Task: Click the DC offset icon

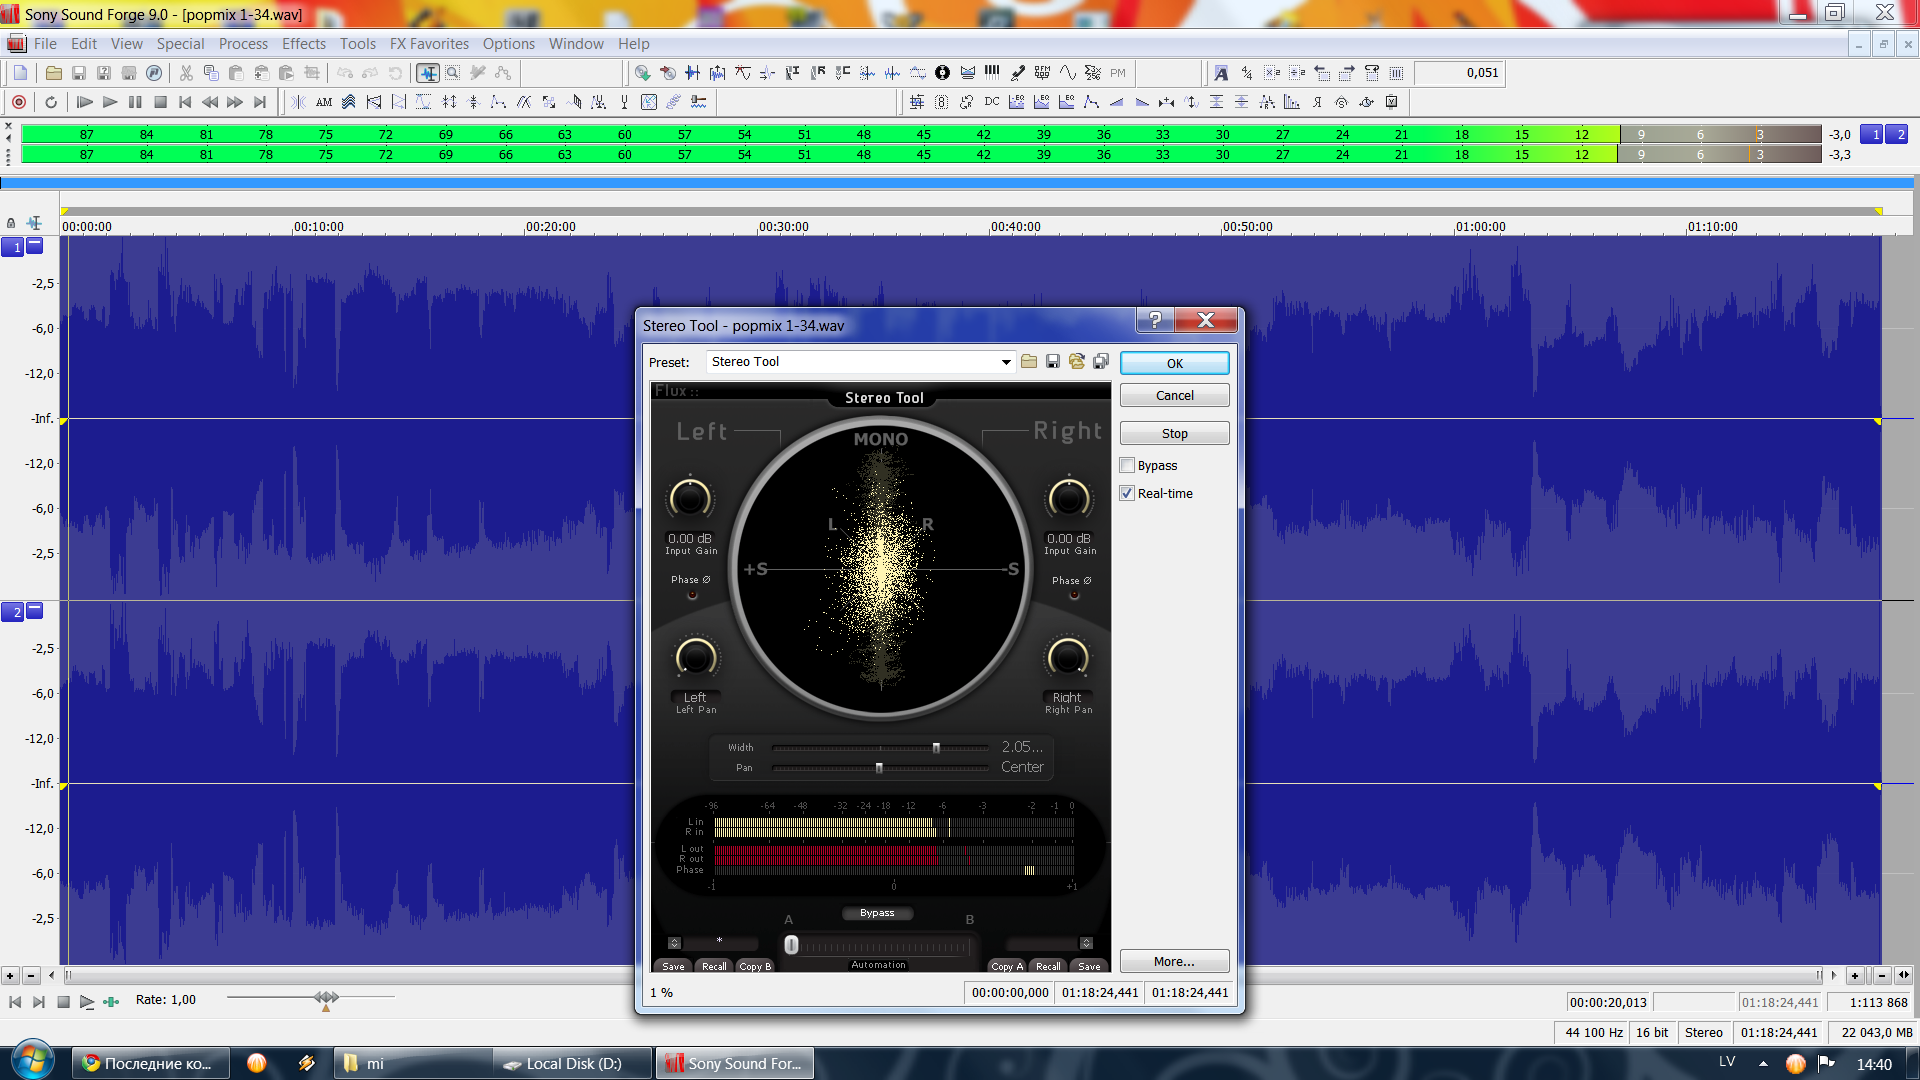Action: (x=992, y=102)
